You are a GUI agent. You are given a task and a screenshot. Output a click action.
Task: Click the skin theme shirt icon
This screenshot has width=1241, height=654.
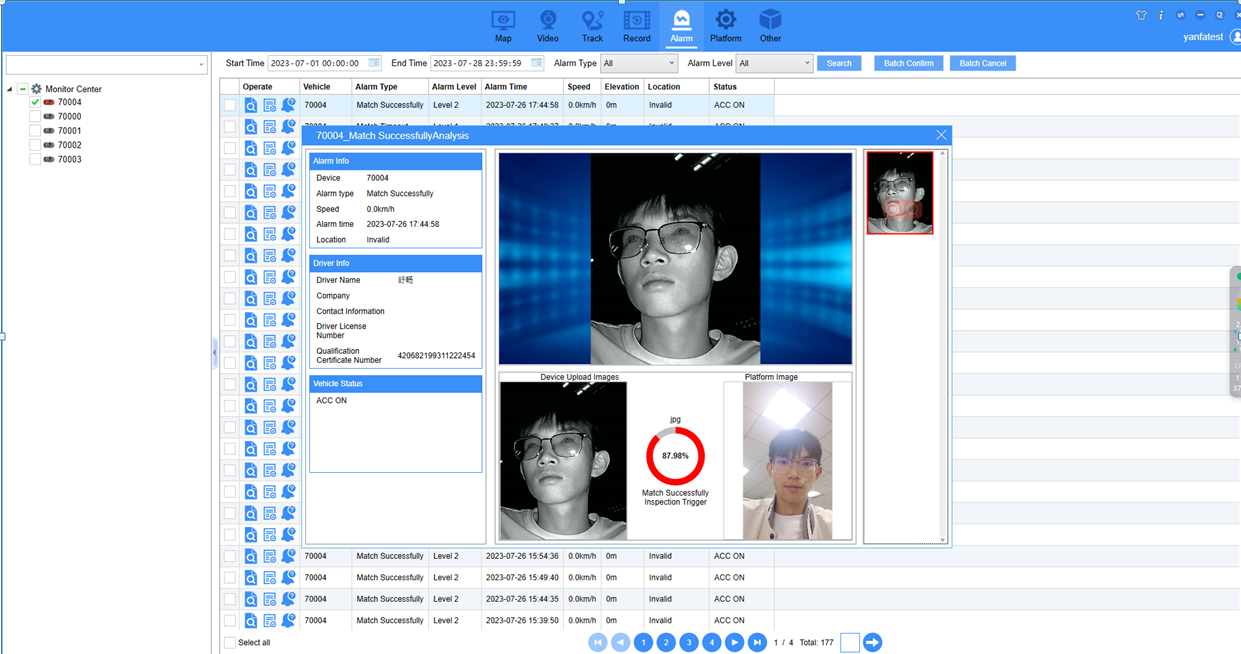[1141, 15]
